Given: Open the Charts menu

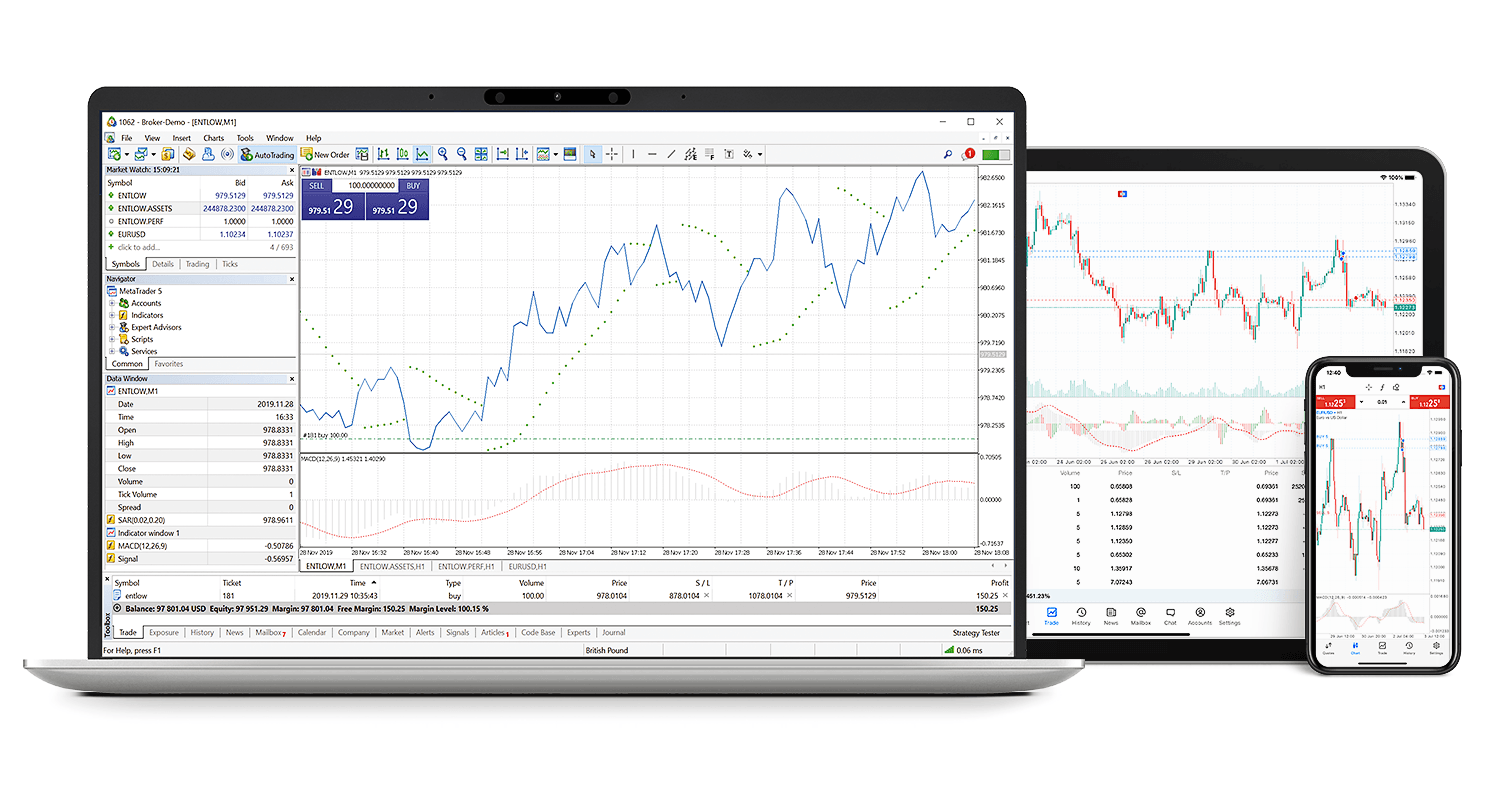Looking at the screenshot, I should (214, 138).
